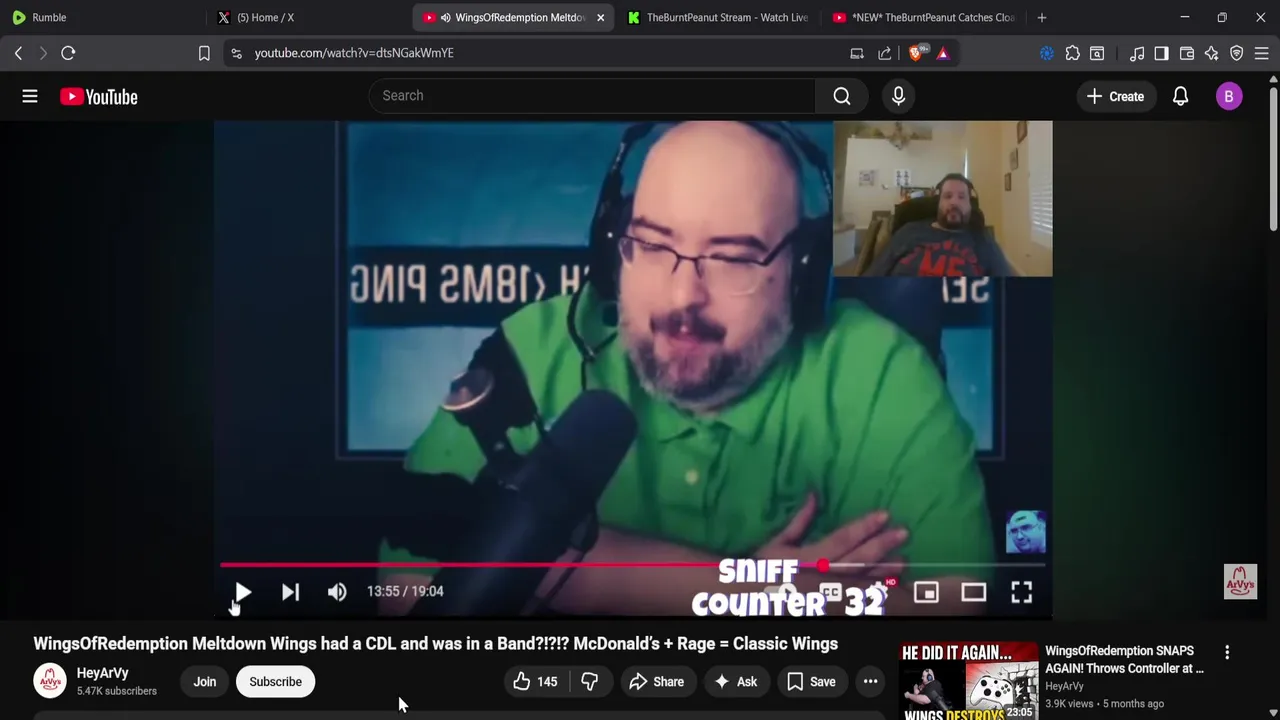1280x720 pixels.
Task: Click the 13:55 / 19:04 time display
Action: (405, 592)
